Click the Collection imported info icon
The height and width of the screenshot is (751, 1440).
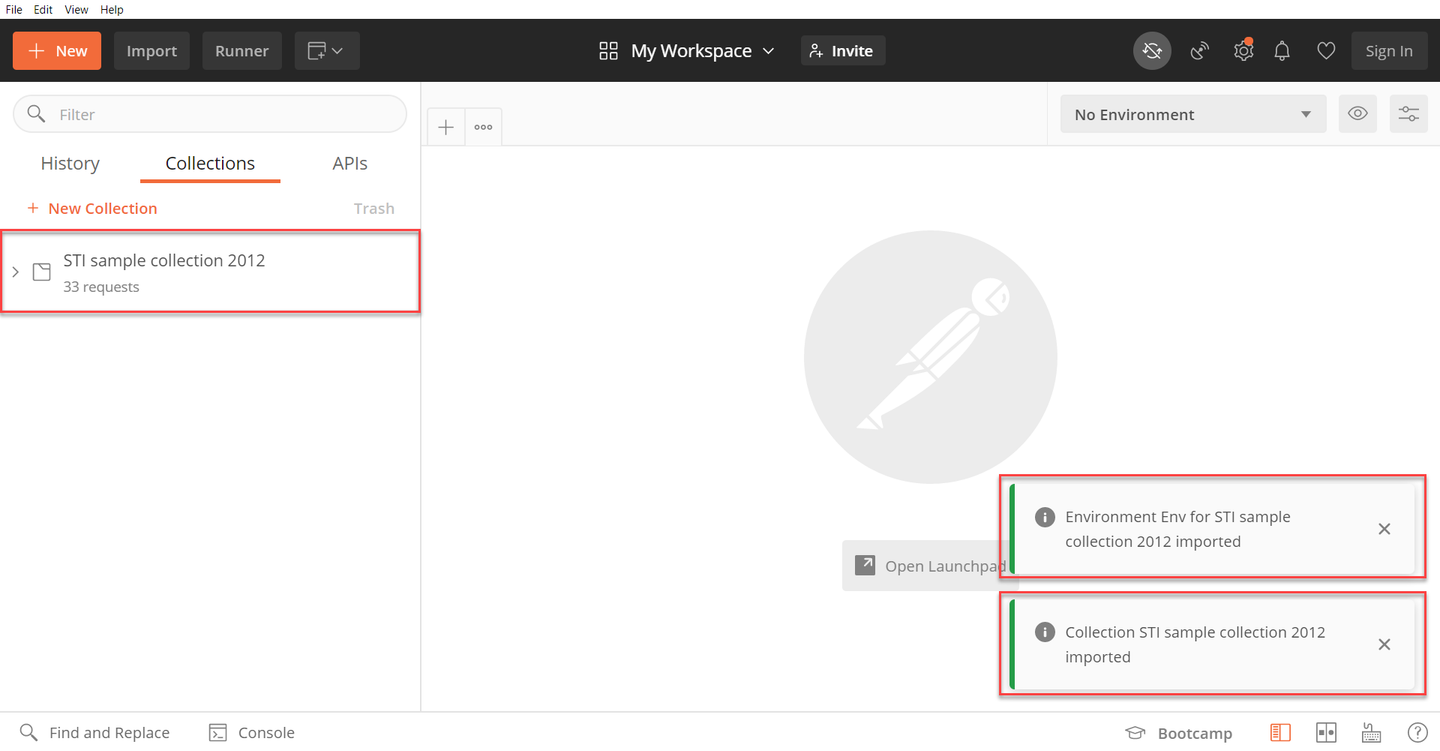[1044, 632]
